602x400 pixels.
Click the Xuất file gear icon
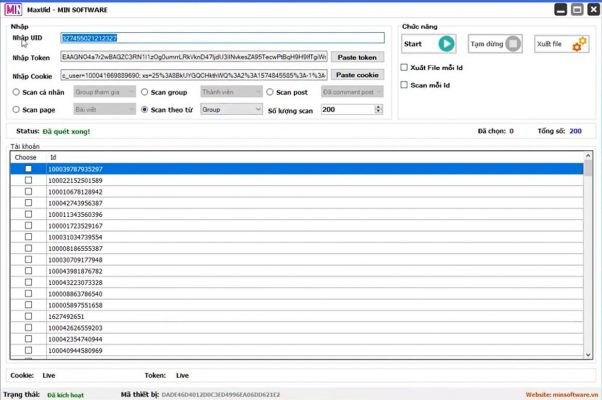577,44
